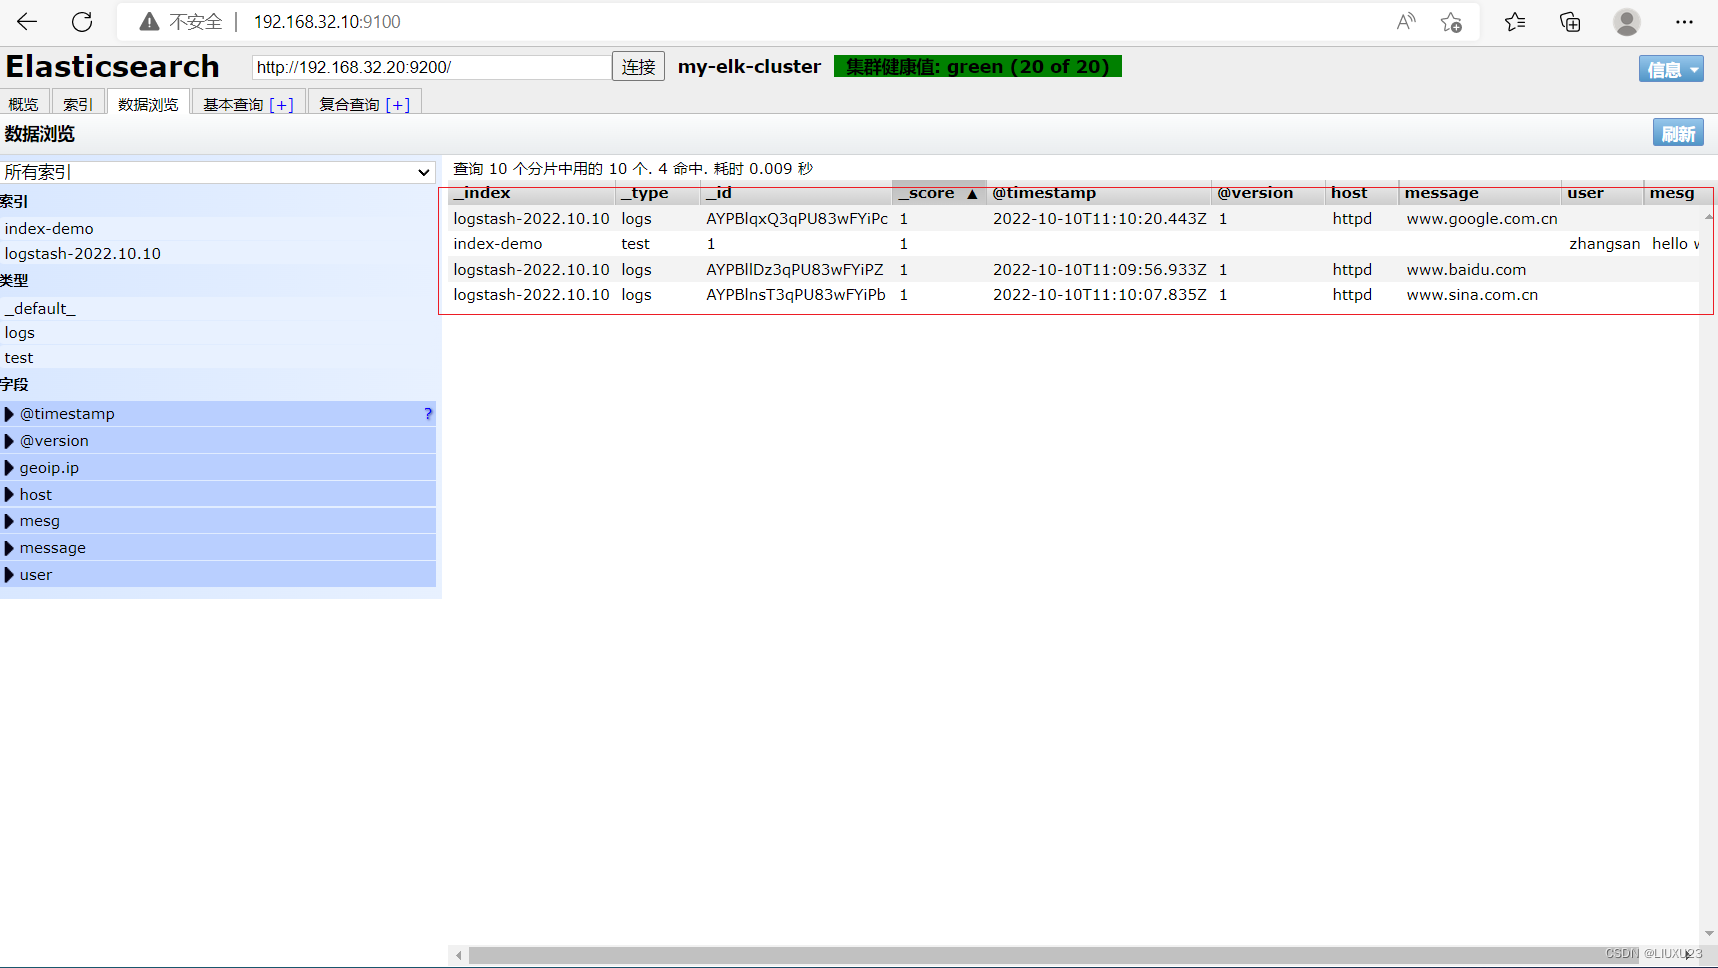The width and height of the screenshot is (1718, 968).
Task: Click document id AYPBllDz3qPU83wFYiPZ
Action: [794, 270]
